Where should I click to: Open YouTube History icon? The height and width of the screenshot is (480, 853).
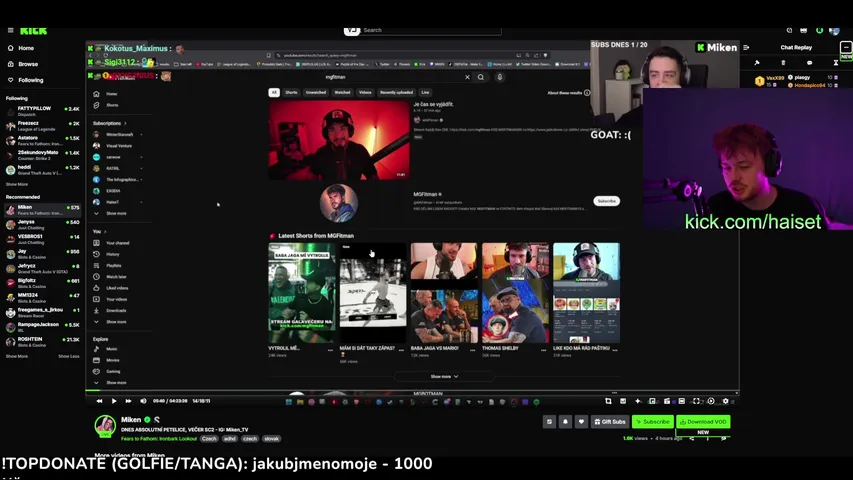[x=96, y=254]
